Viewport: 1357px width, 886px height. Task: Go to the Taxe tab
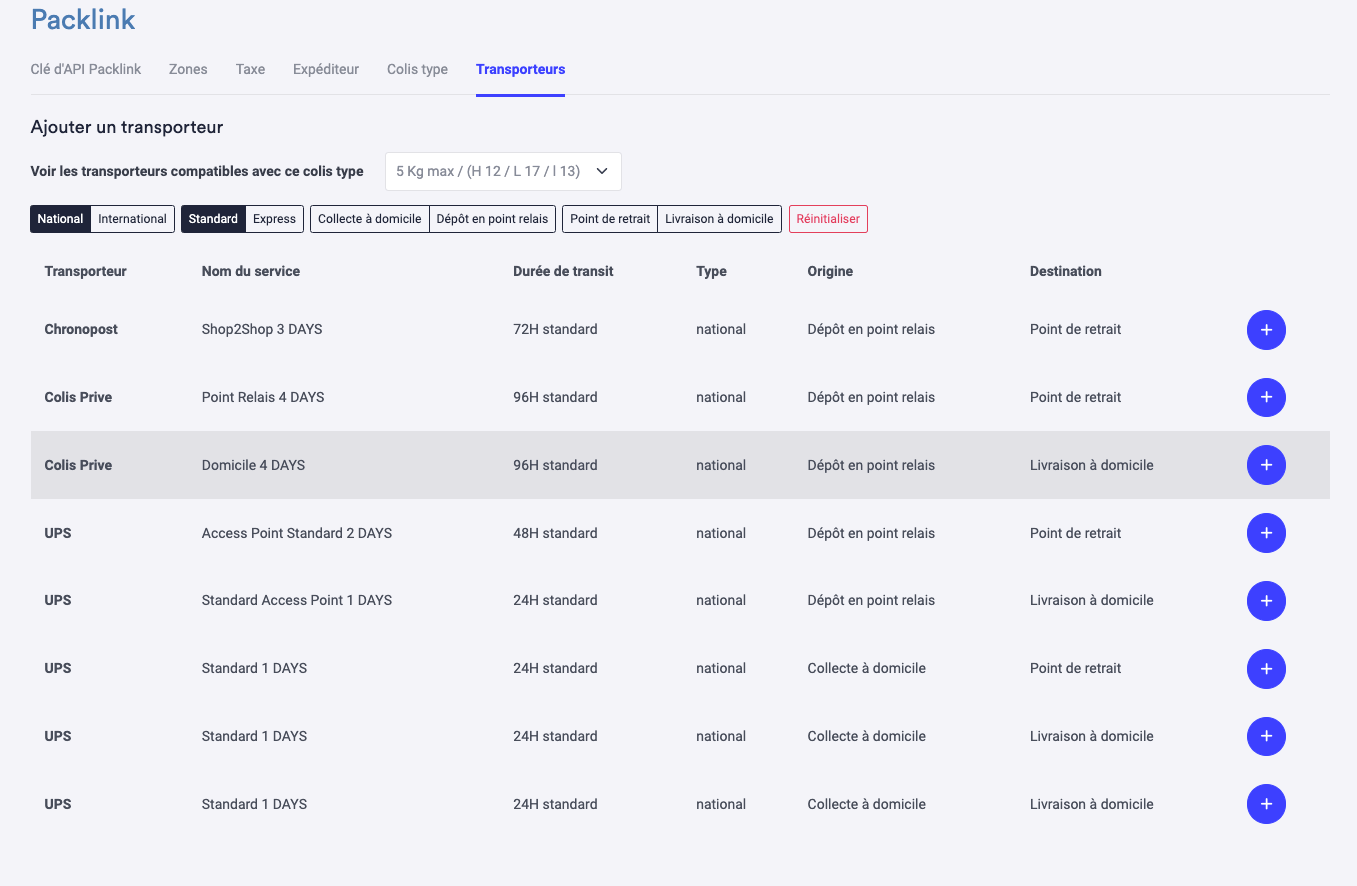coord(250,69)
